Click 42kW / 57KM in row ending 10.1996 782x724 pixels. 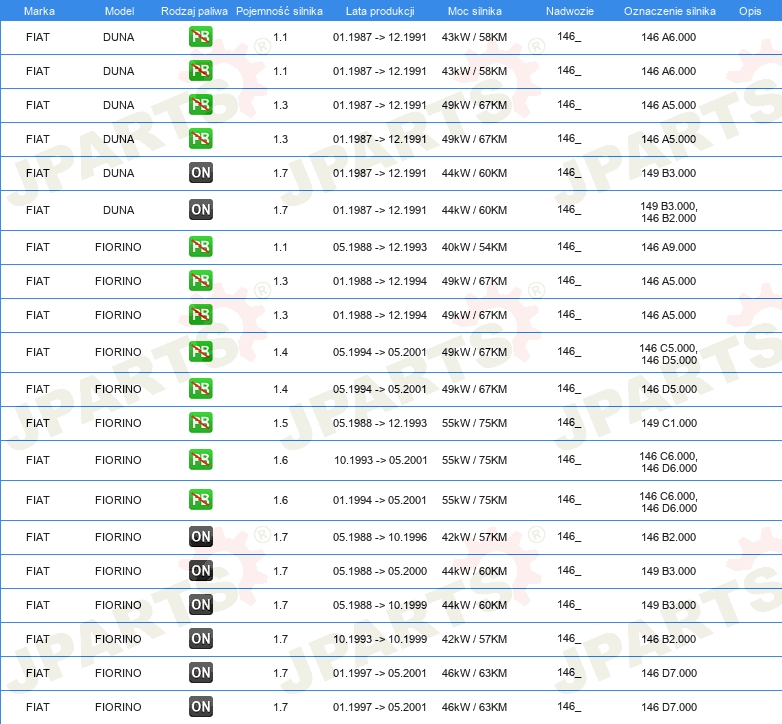click(474, 538)
